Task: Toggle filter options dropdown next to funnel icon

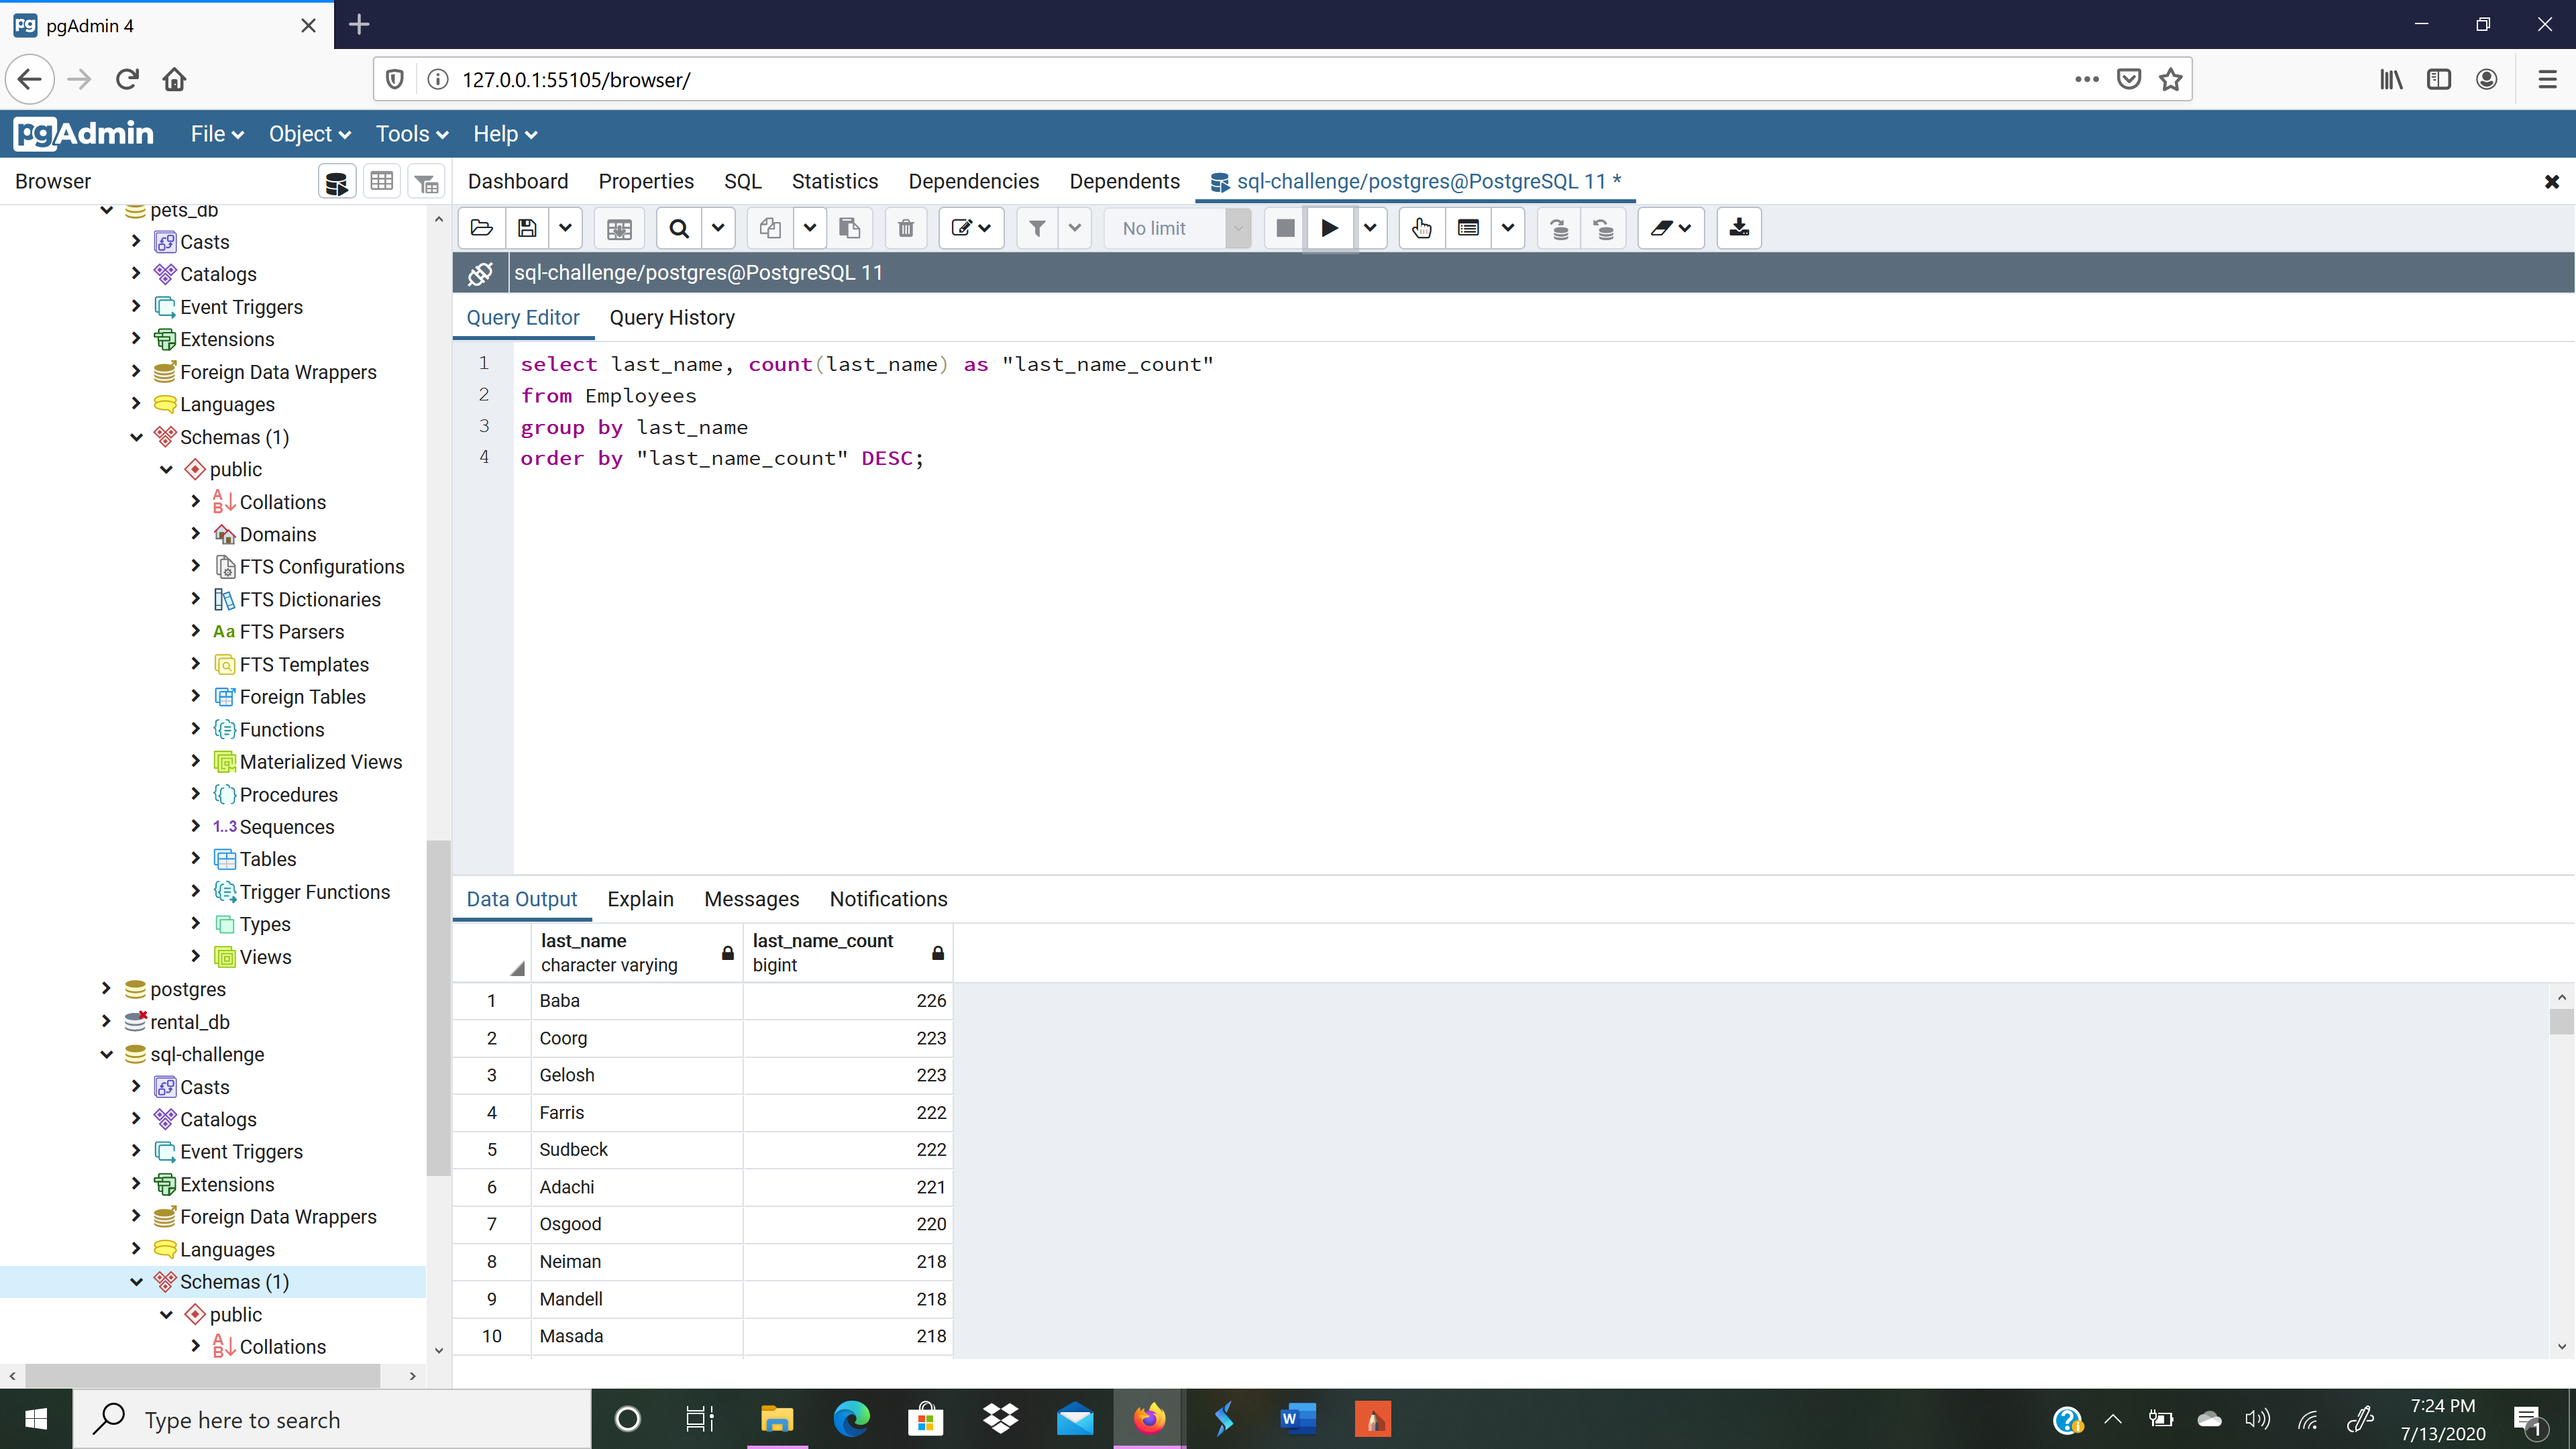Action: tap(1075, 228)
